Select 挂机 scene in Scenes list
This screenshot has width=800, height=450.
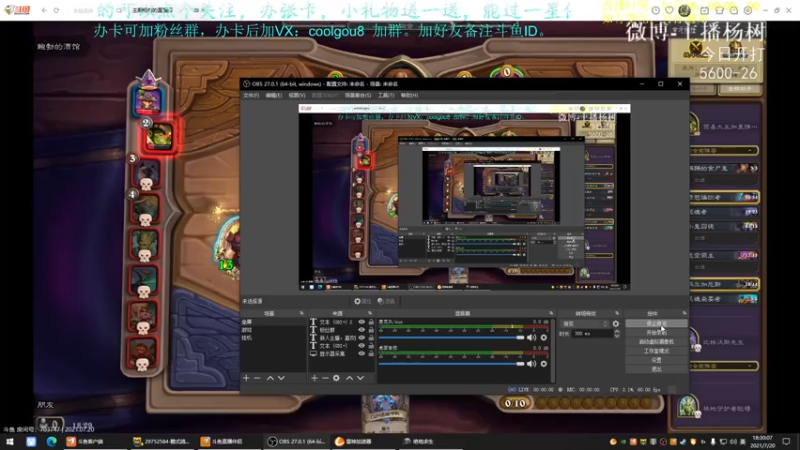pyautogui.click(x=273, y=338)
